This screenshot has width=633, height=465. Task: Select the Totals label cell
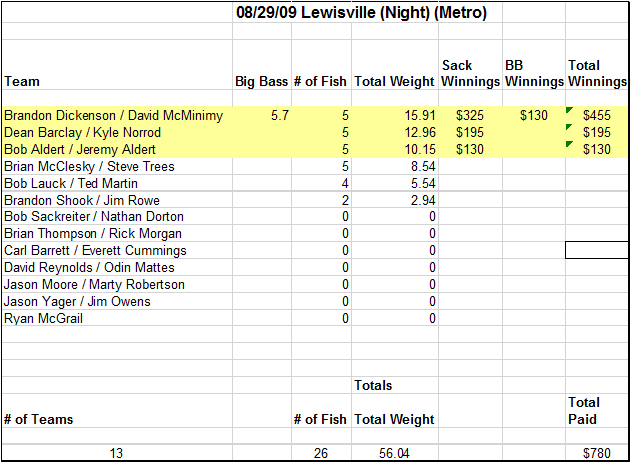point(395,385)
